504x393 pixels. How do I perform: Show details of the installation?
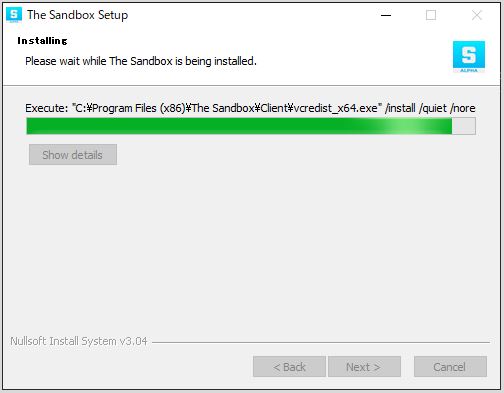coord(73,155)
